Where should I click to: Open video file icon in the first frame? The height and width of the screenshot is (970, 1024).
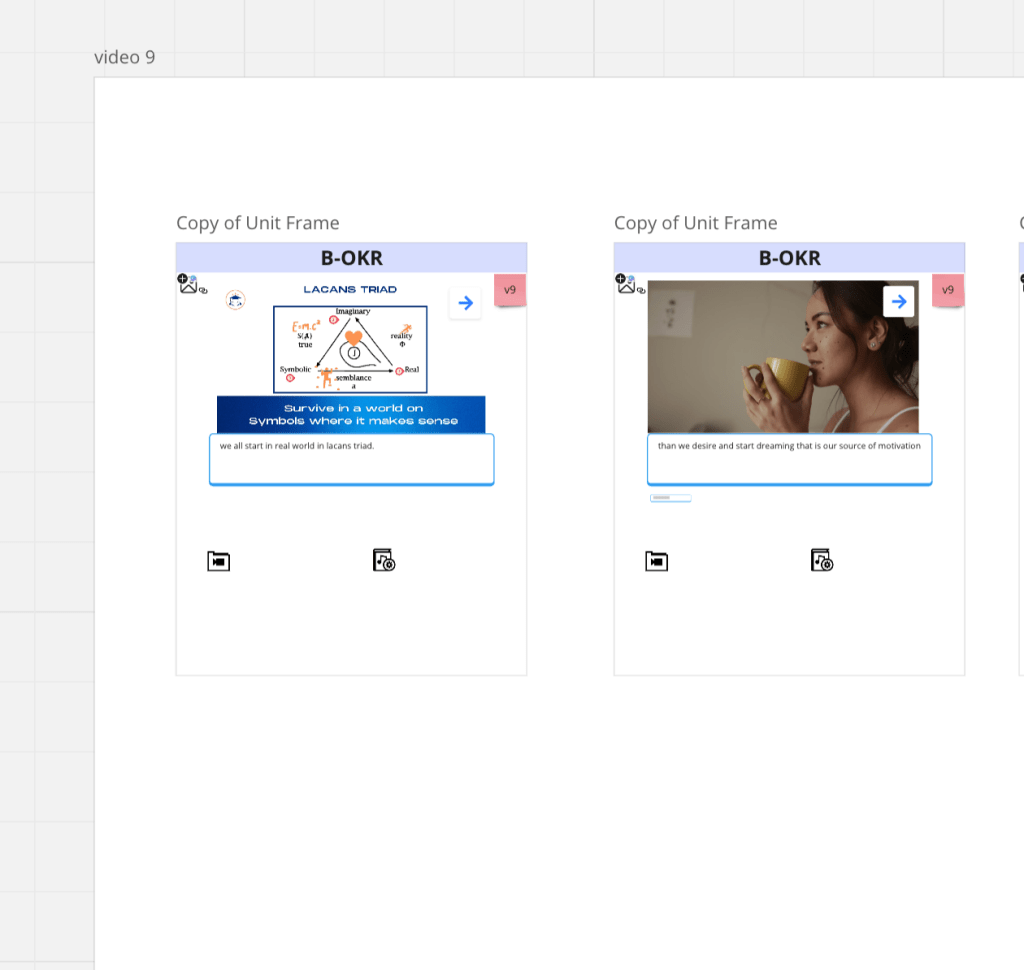218,561
